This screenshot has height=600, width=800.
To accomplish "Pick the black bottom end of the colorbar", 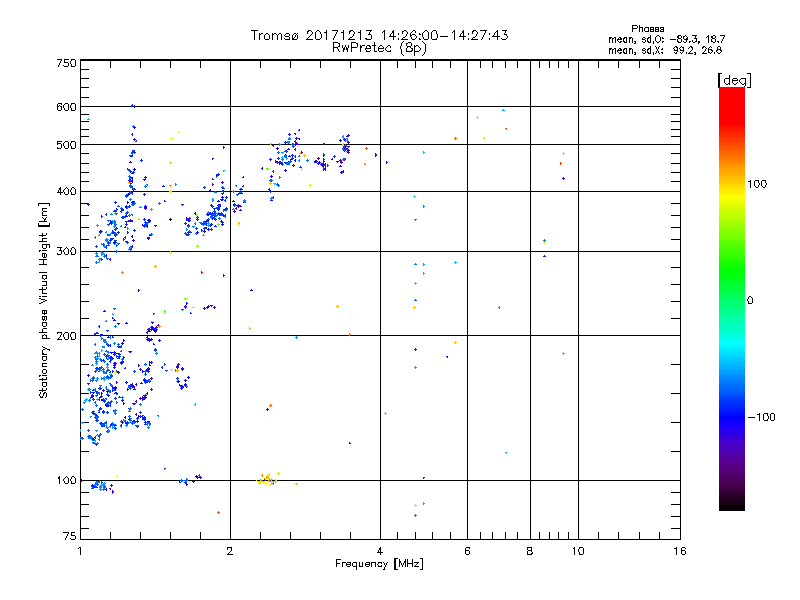I will (x=732, y=505).
